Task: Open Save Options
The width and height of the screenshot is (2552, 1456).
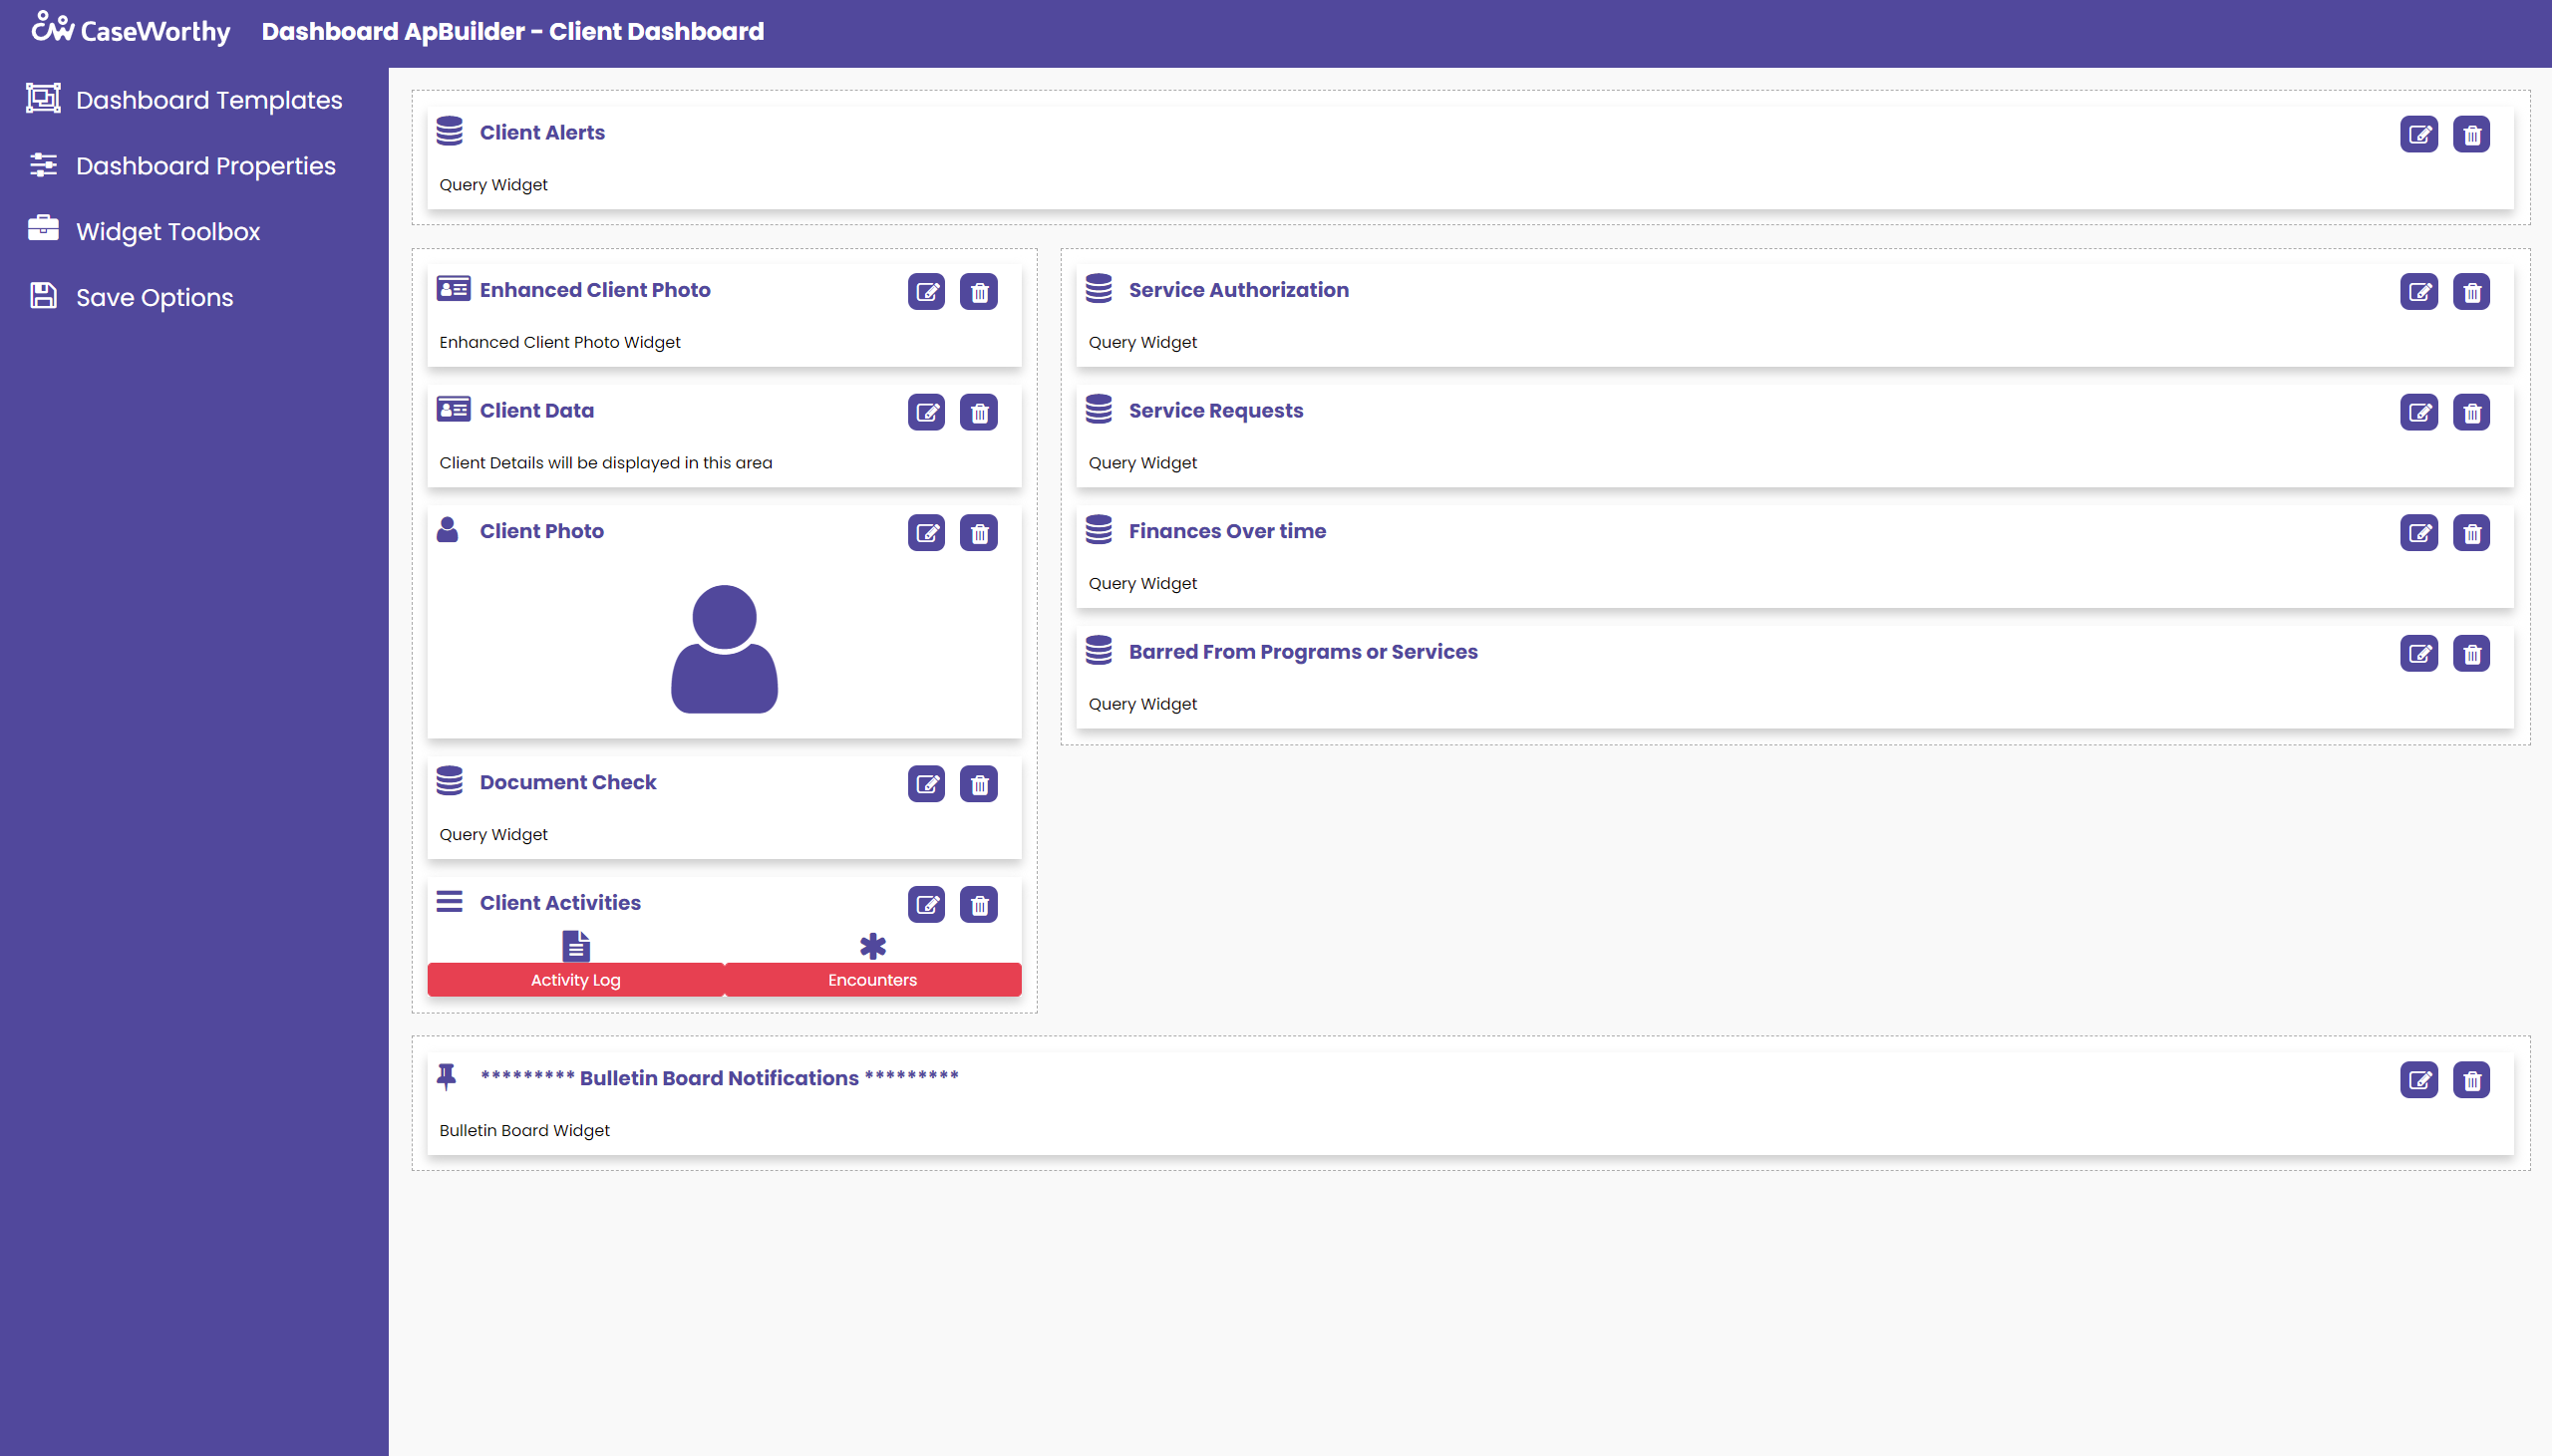Action: [x=154, y=298]
